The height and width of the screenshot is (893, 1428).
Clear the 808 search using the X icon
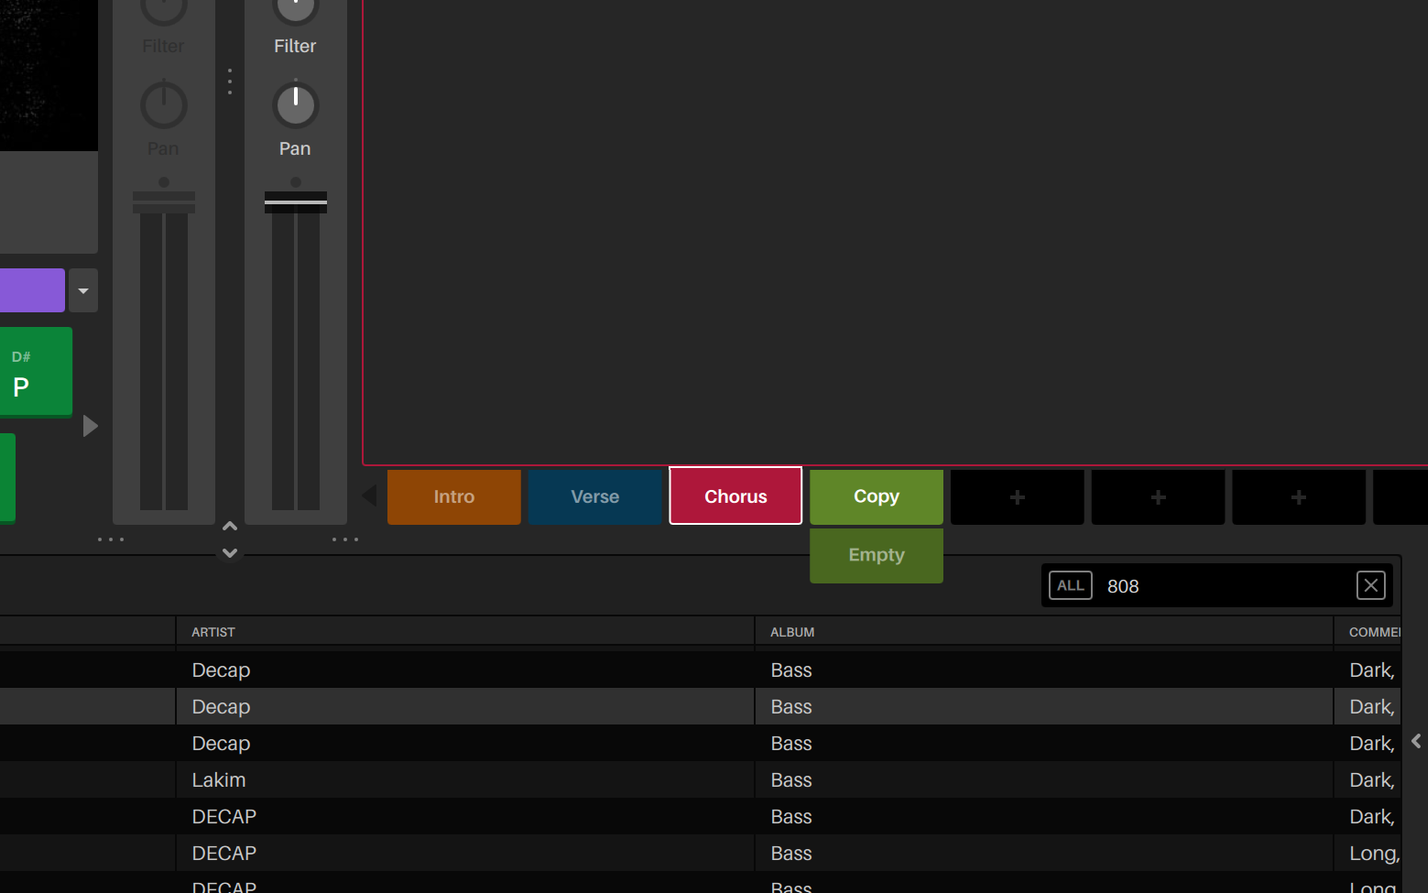tap(1370, 585)
